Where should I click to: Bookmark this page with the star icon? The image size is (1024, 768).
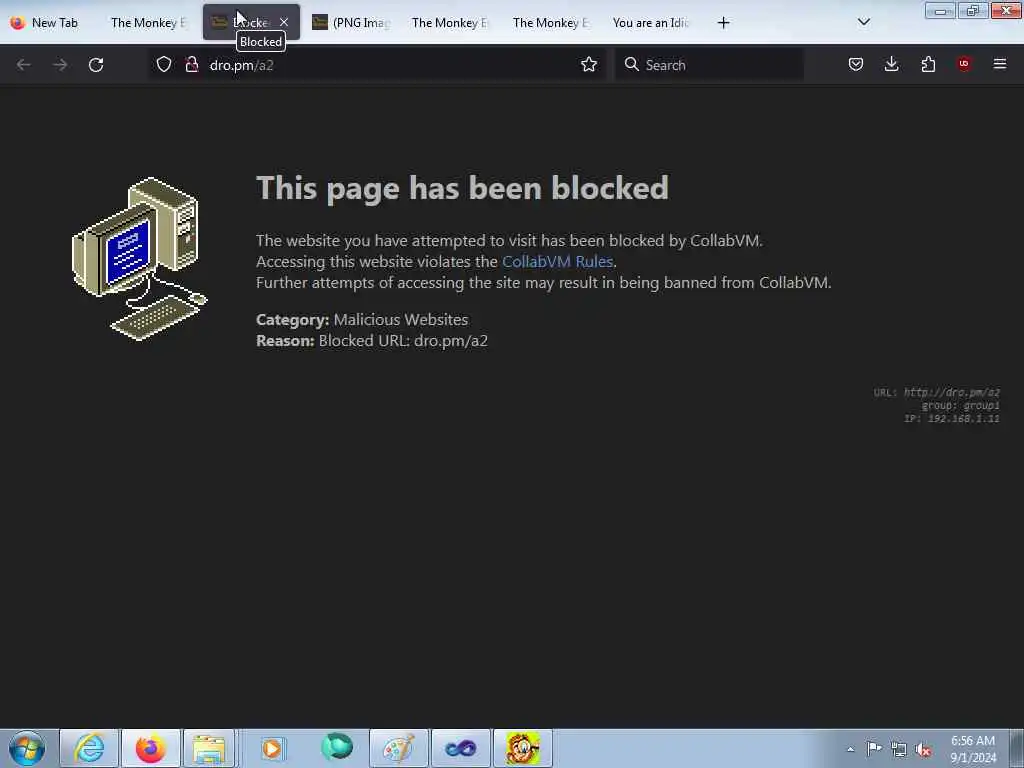pyautogui.click(x=588, y=65)
